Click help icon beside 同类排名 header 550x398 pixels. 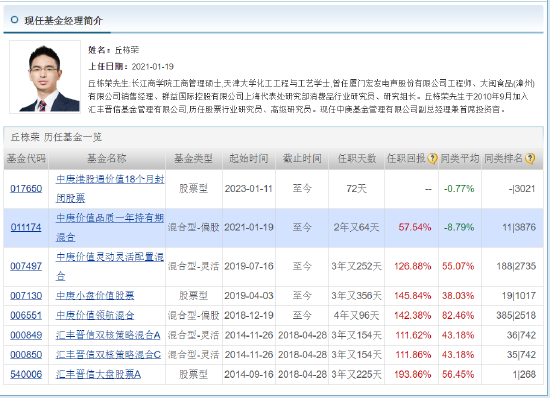coord(530,159)
